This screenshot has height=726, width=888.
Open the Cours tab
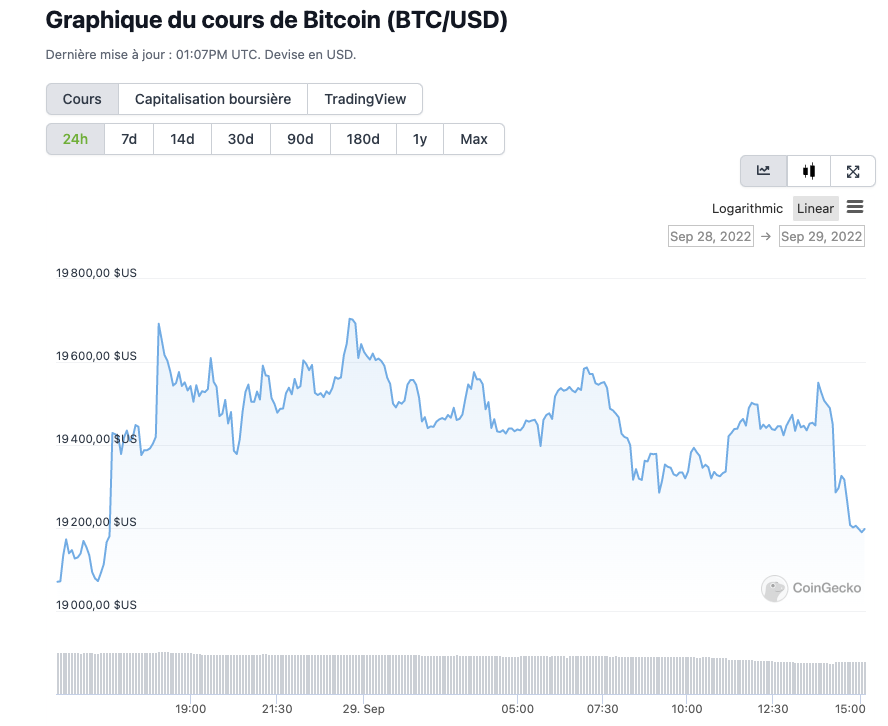click(82, 99)
